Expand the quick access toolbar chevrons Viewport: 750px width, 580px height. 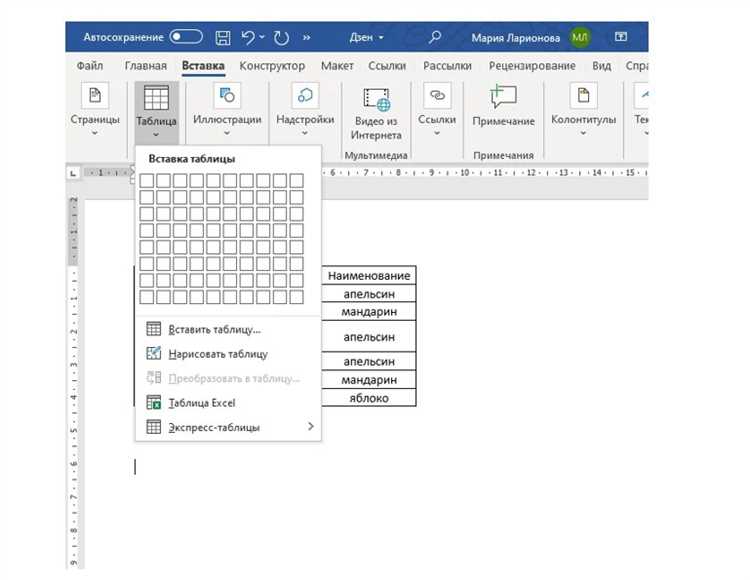point(307,37)
